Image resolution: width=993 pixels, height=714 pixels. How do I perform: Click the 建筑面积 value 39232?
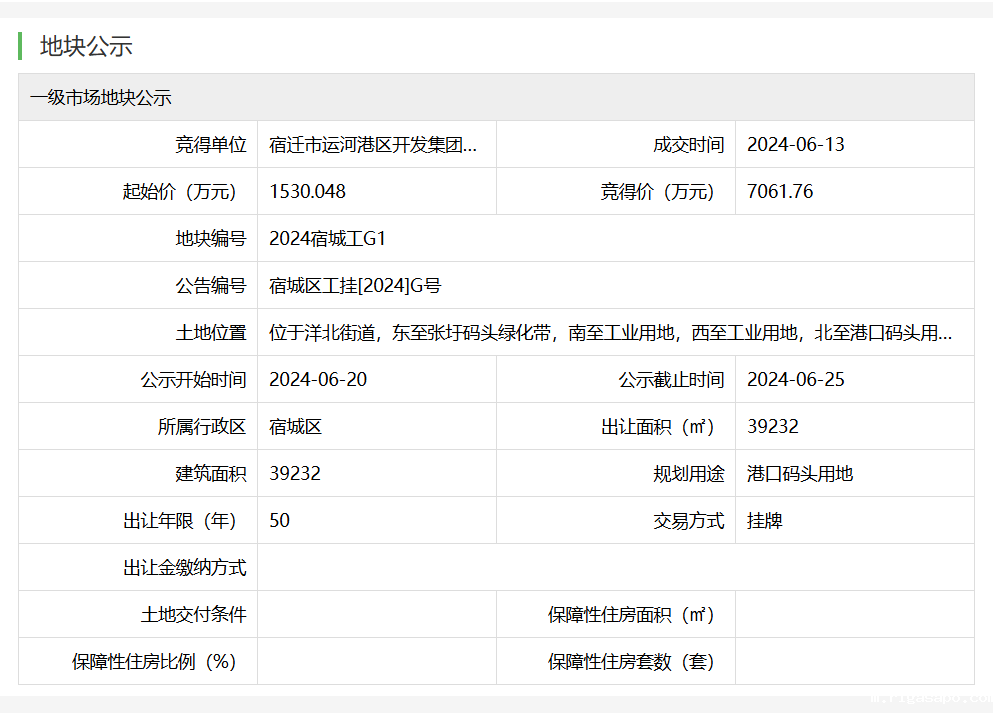pyautogui.click(x=295, y=474)
